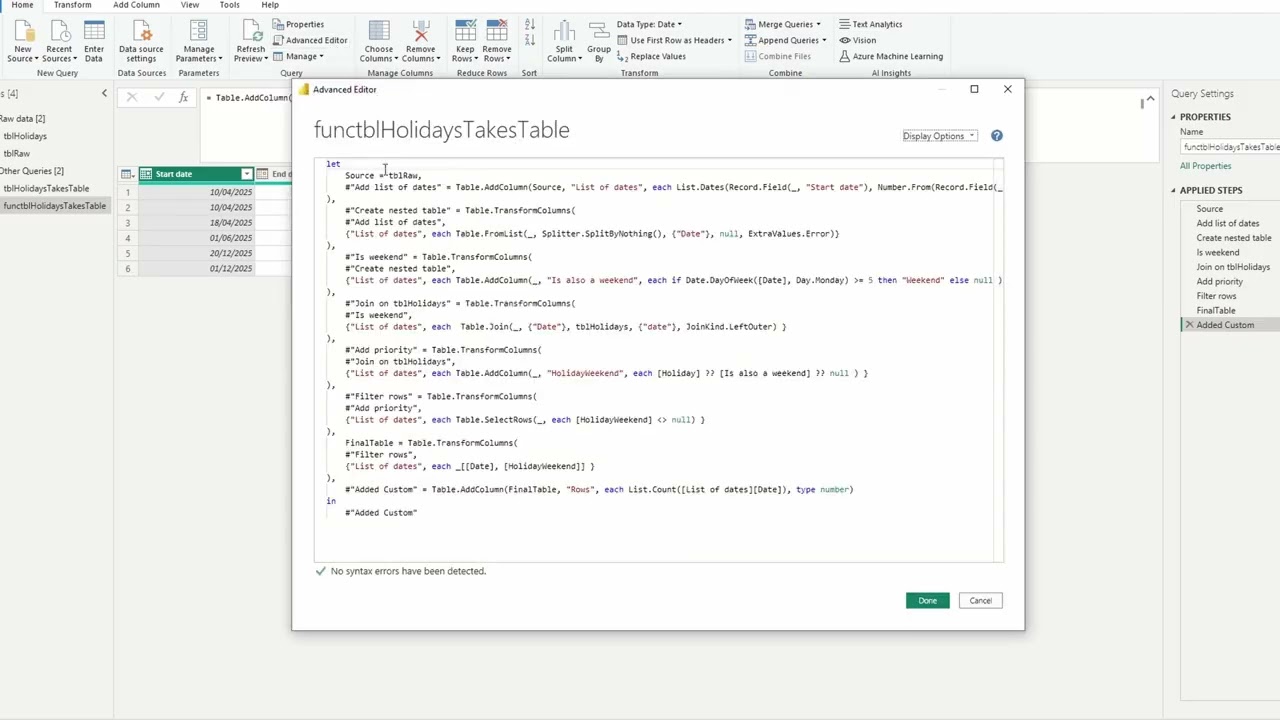Switch to the Transform ribbon tab
This screenshot has height=720, width=1280.
(x=72, y=5)
